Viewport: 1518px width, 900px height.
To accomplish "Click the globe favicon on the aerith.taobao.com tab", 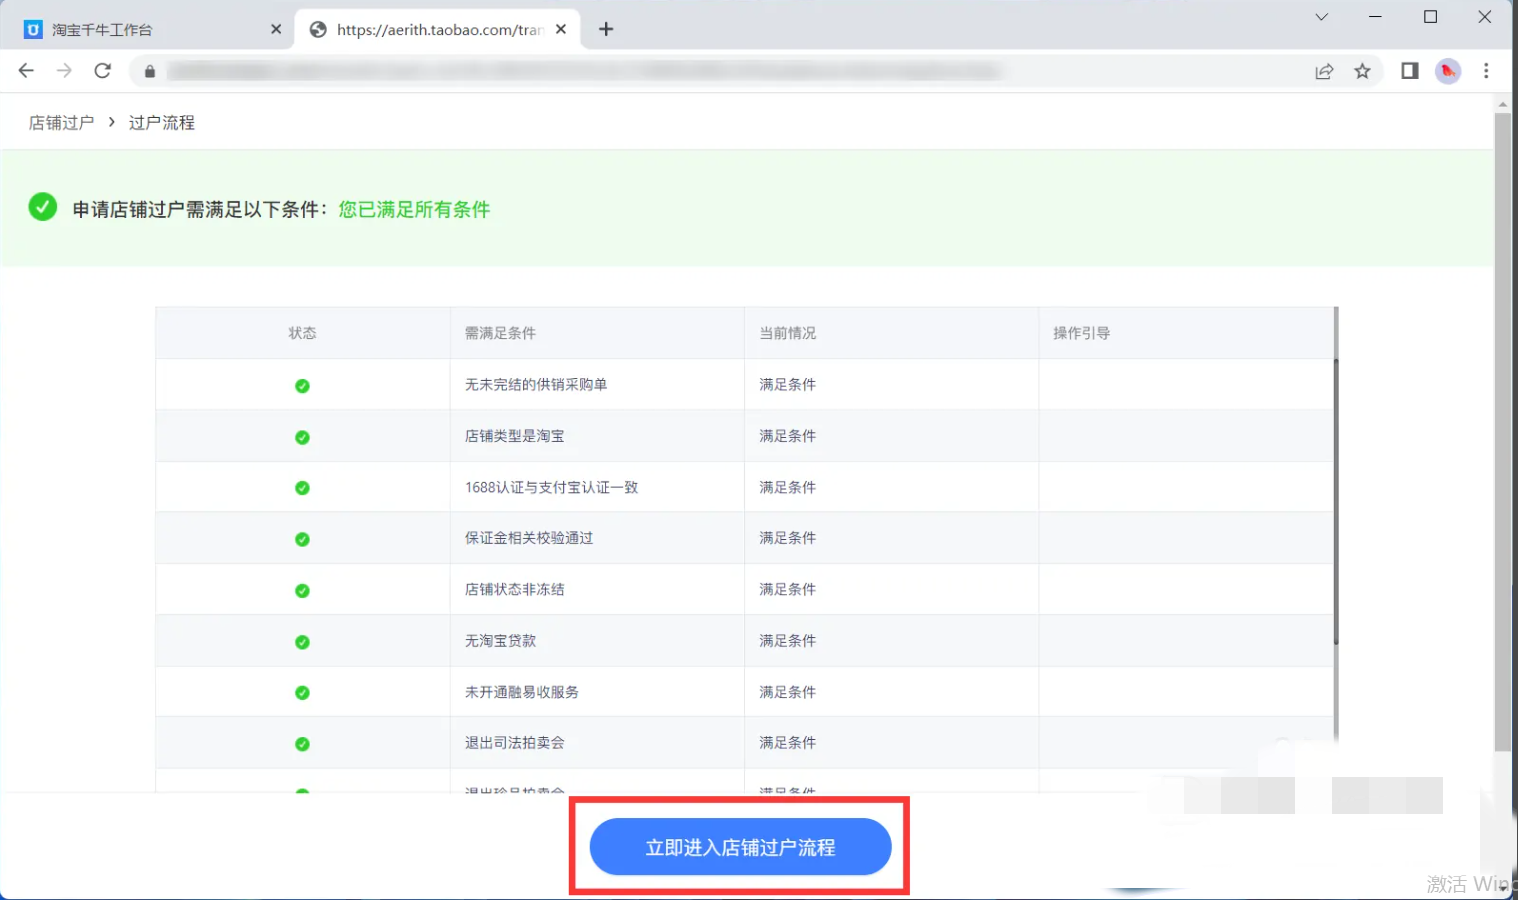I will tap(317, 29).
